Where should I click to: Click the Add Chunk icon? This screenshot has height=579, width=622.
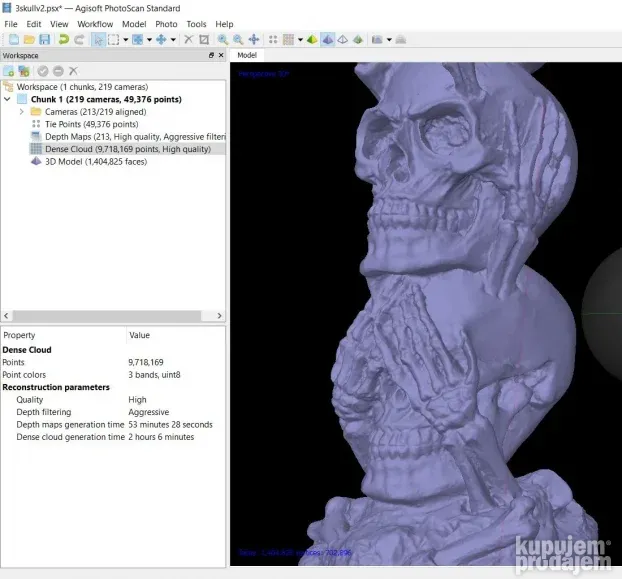[x=8, y=71]
